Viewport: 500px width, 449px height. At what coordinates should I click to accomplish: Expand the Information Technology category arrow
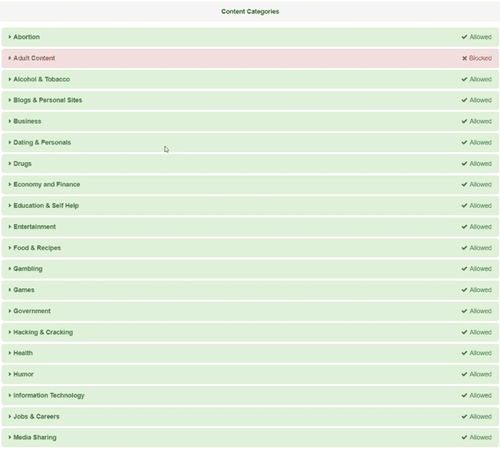tap(10, 395)
